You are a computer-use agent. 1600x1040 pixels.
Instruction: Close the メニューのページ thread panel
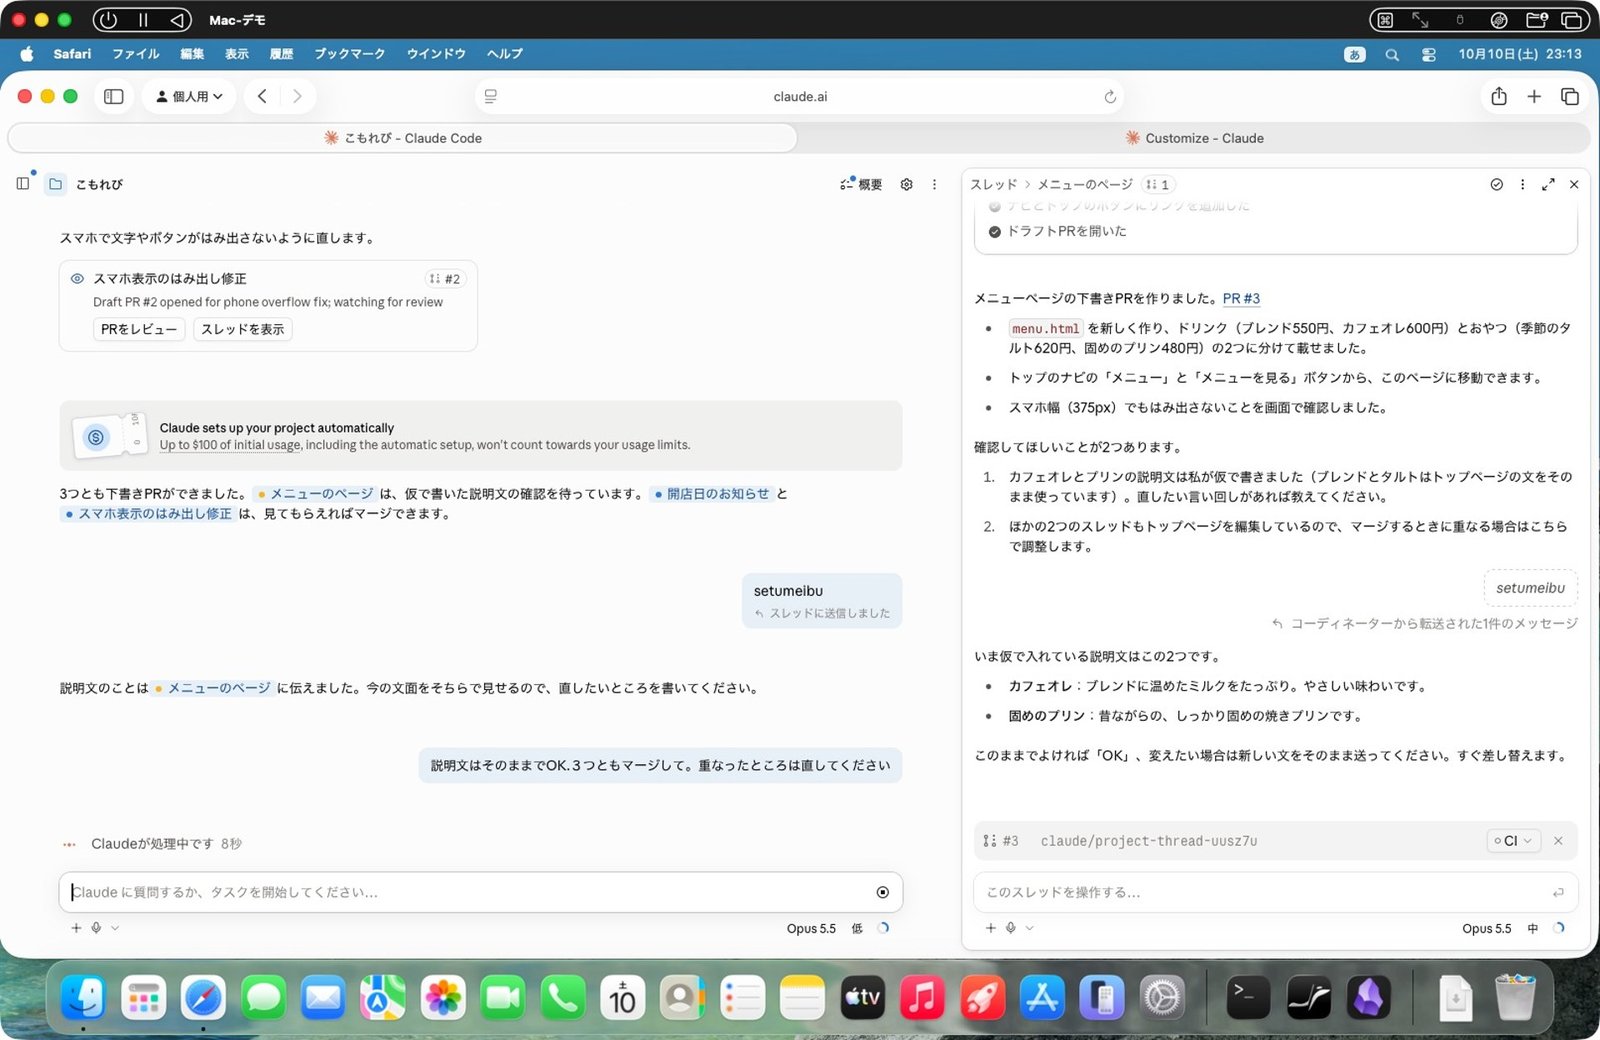[x=1574, y=184]
